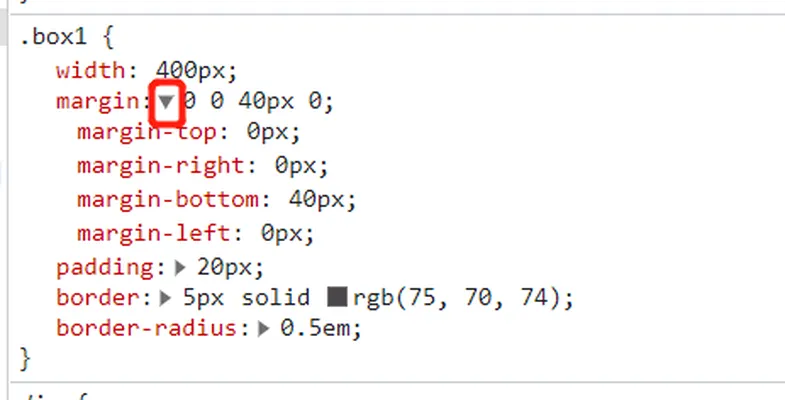Collapse the margin shorthand triangle
This screenshot has width=785, height=400.
166,102
